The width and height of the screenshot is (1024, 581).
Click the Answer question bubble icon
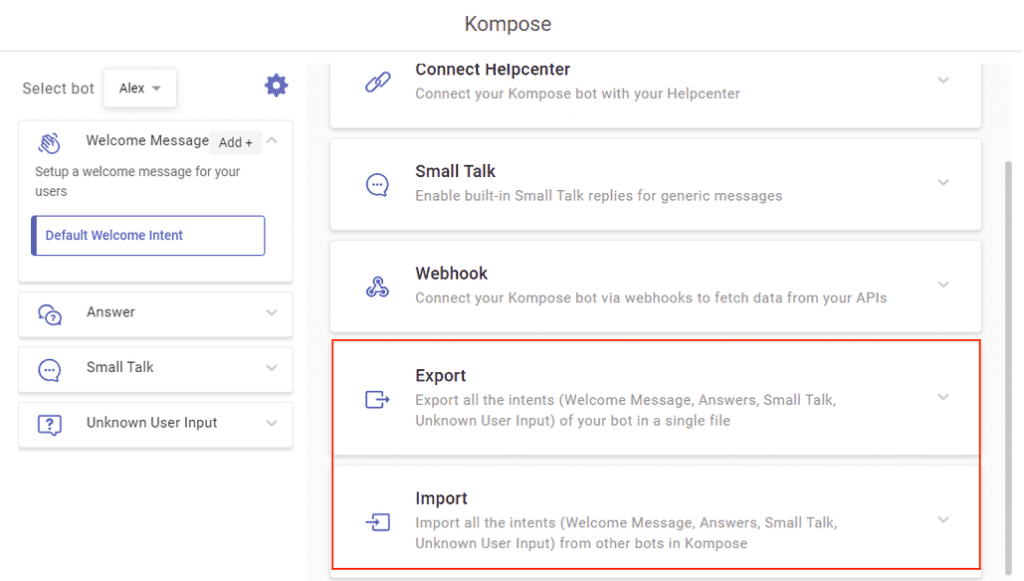click(50, 315)
